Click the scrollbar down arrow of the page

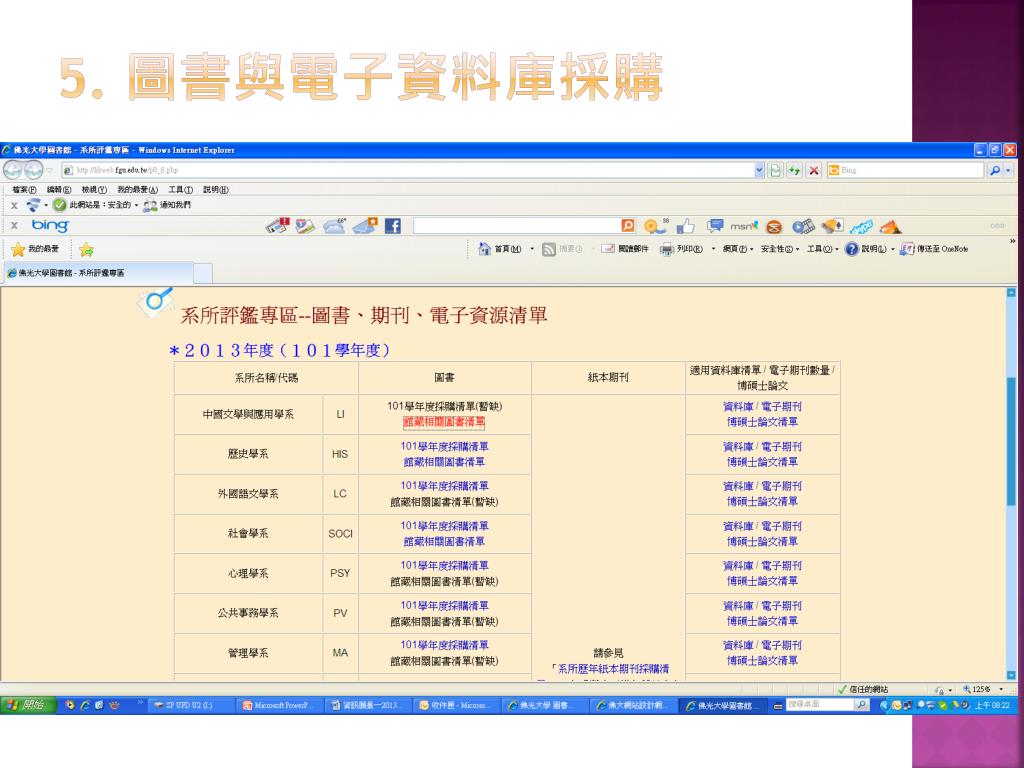click(x=1011, y=675)
